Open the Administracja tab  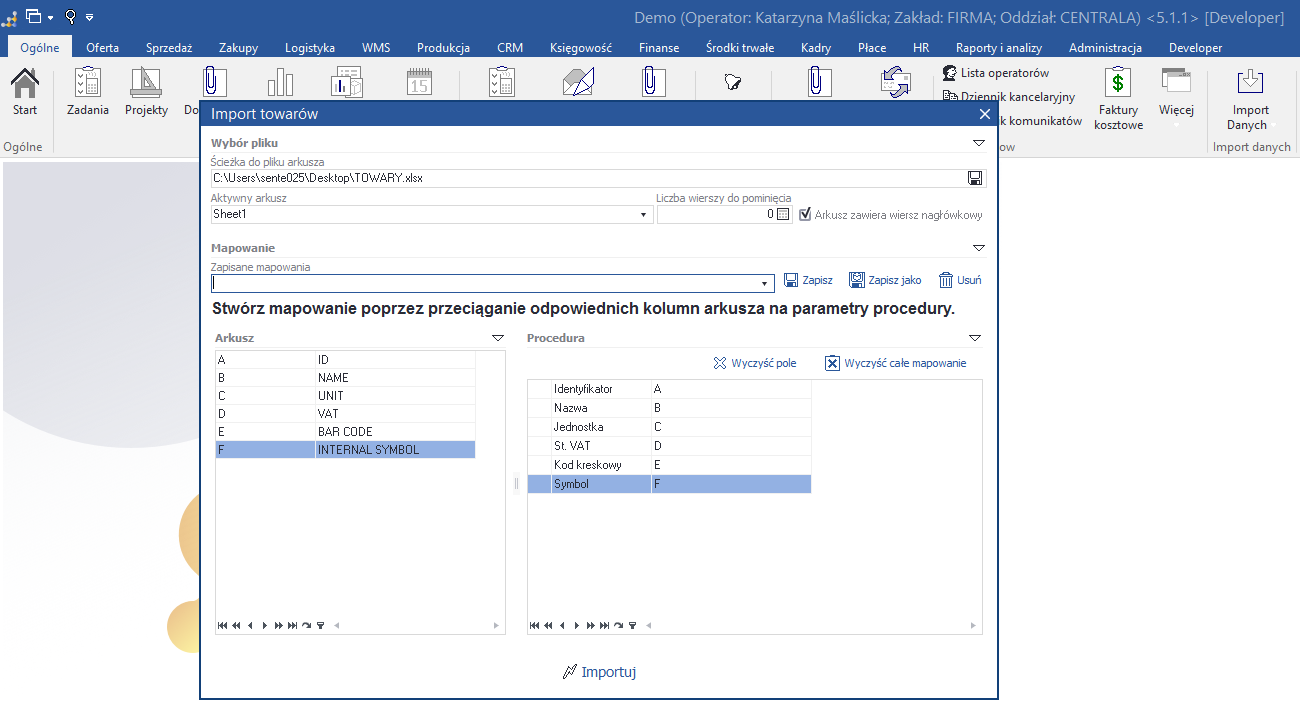(1105, 47)
